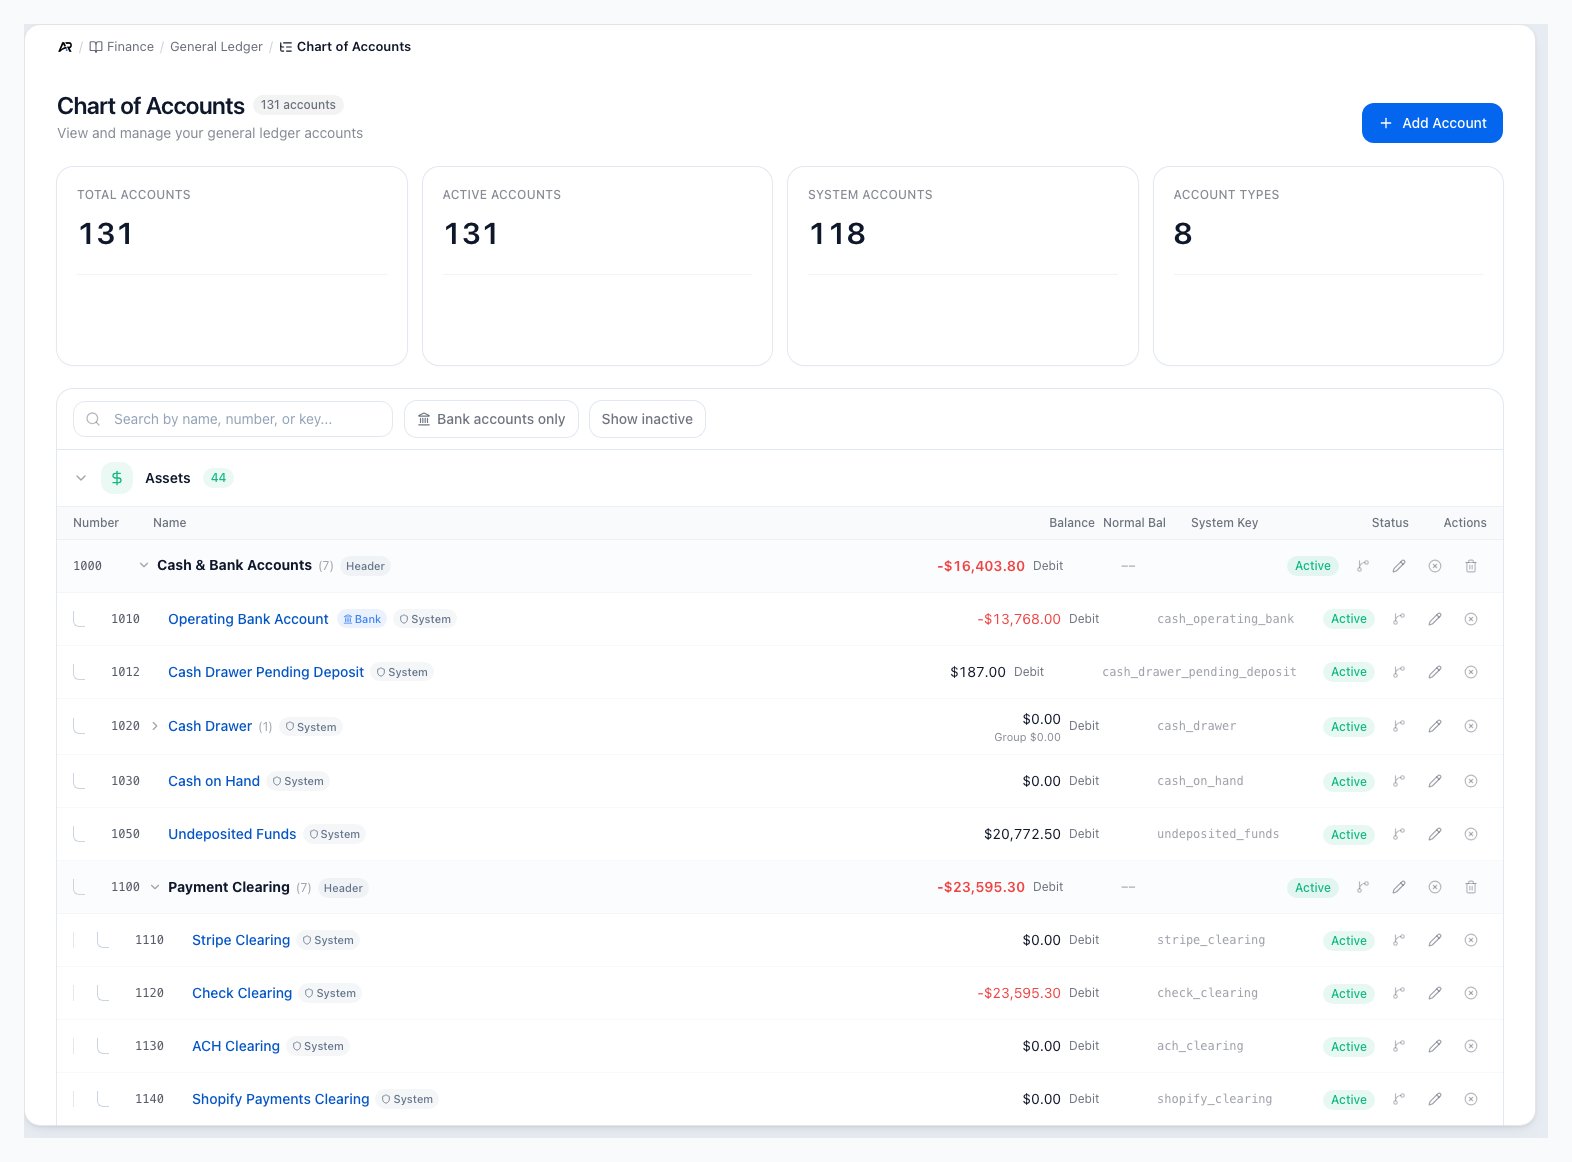
Task: Open the Shopify Payments Clearing link
Action: 281,1099
